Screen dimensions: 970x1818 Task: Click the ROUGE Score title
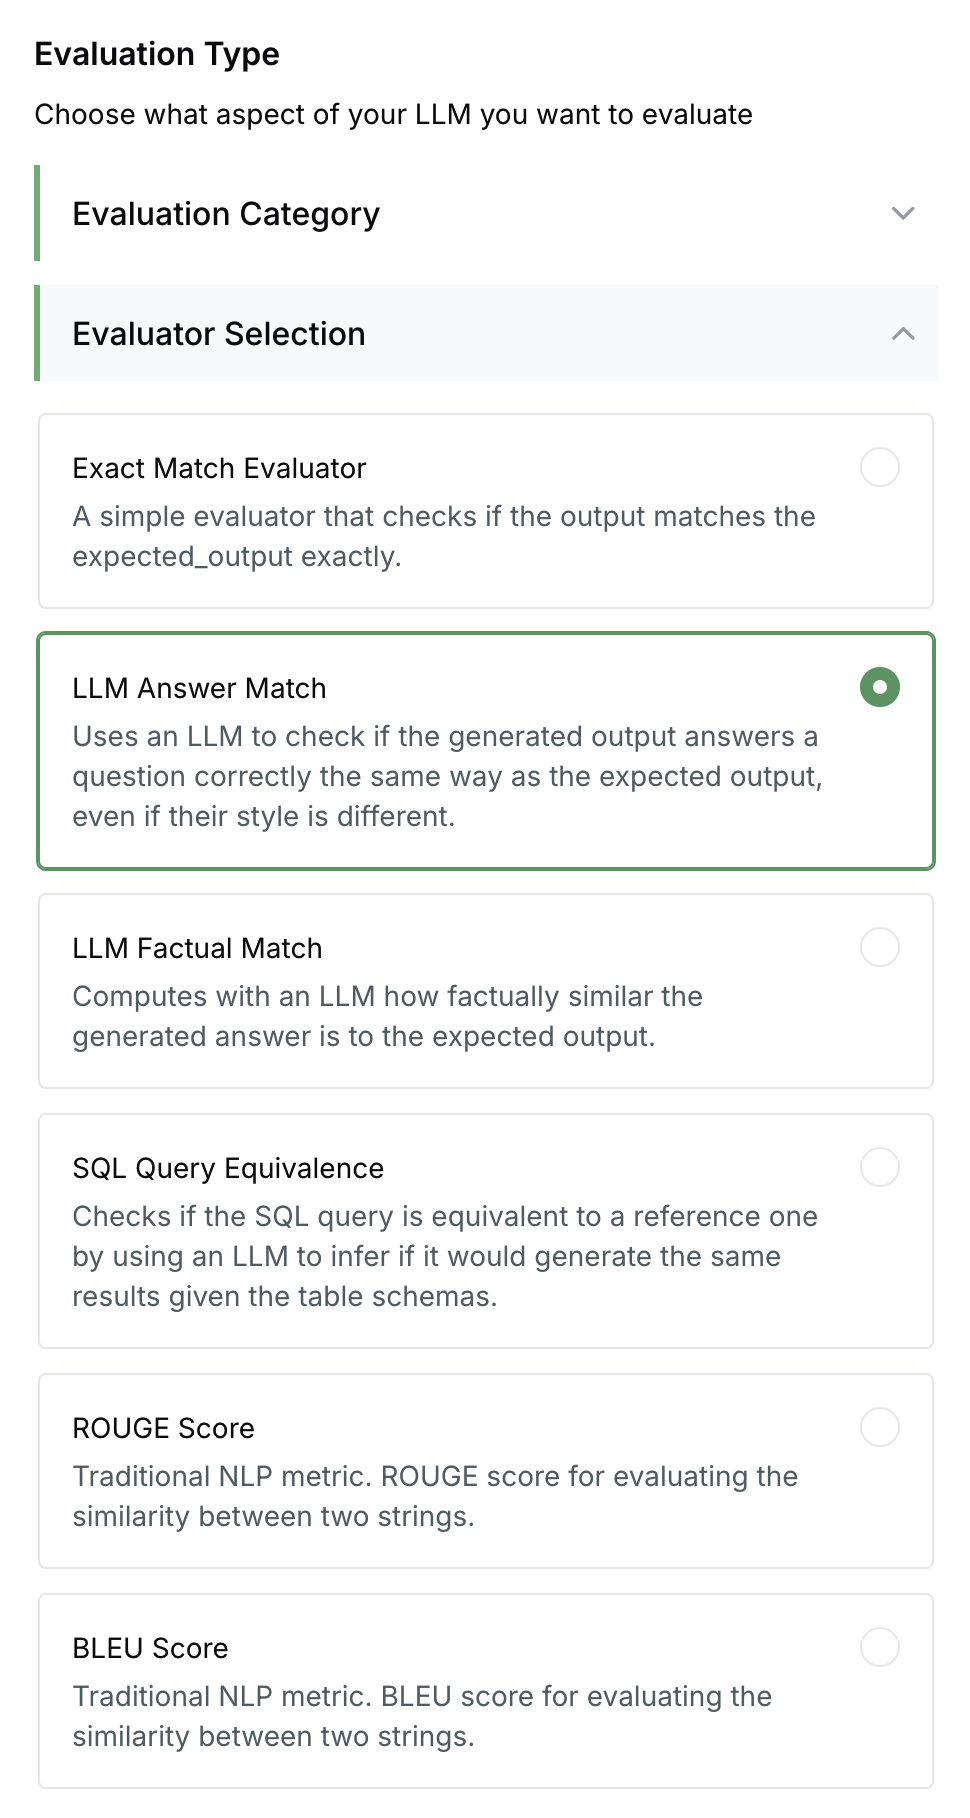(163, 1428)
